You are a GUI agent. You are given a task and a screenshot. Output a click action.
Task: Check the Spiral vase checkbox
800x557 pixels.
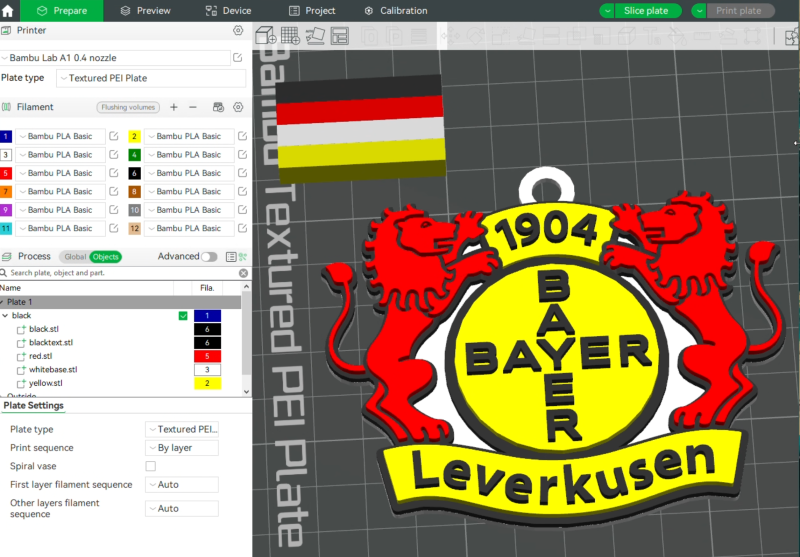[x=151, y=466]
